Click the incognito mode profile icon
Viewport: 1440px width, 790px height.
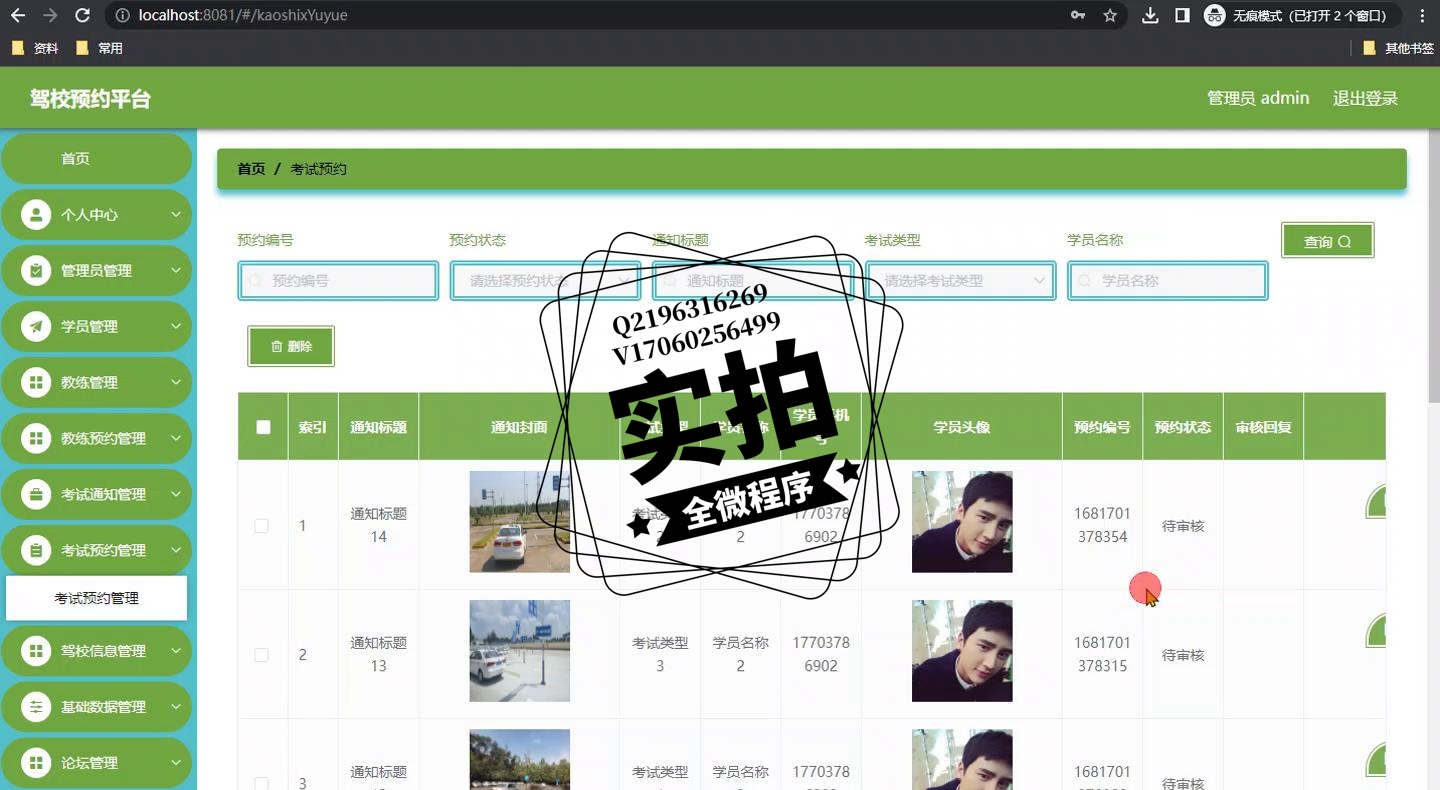click(1215, 15)
